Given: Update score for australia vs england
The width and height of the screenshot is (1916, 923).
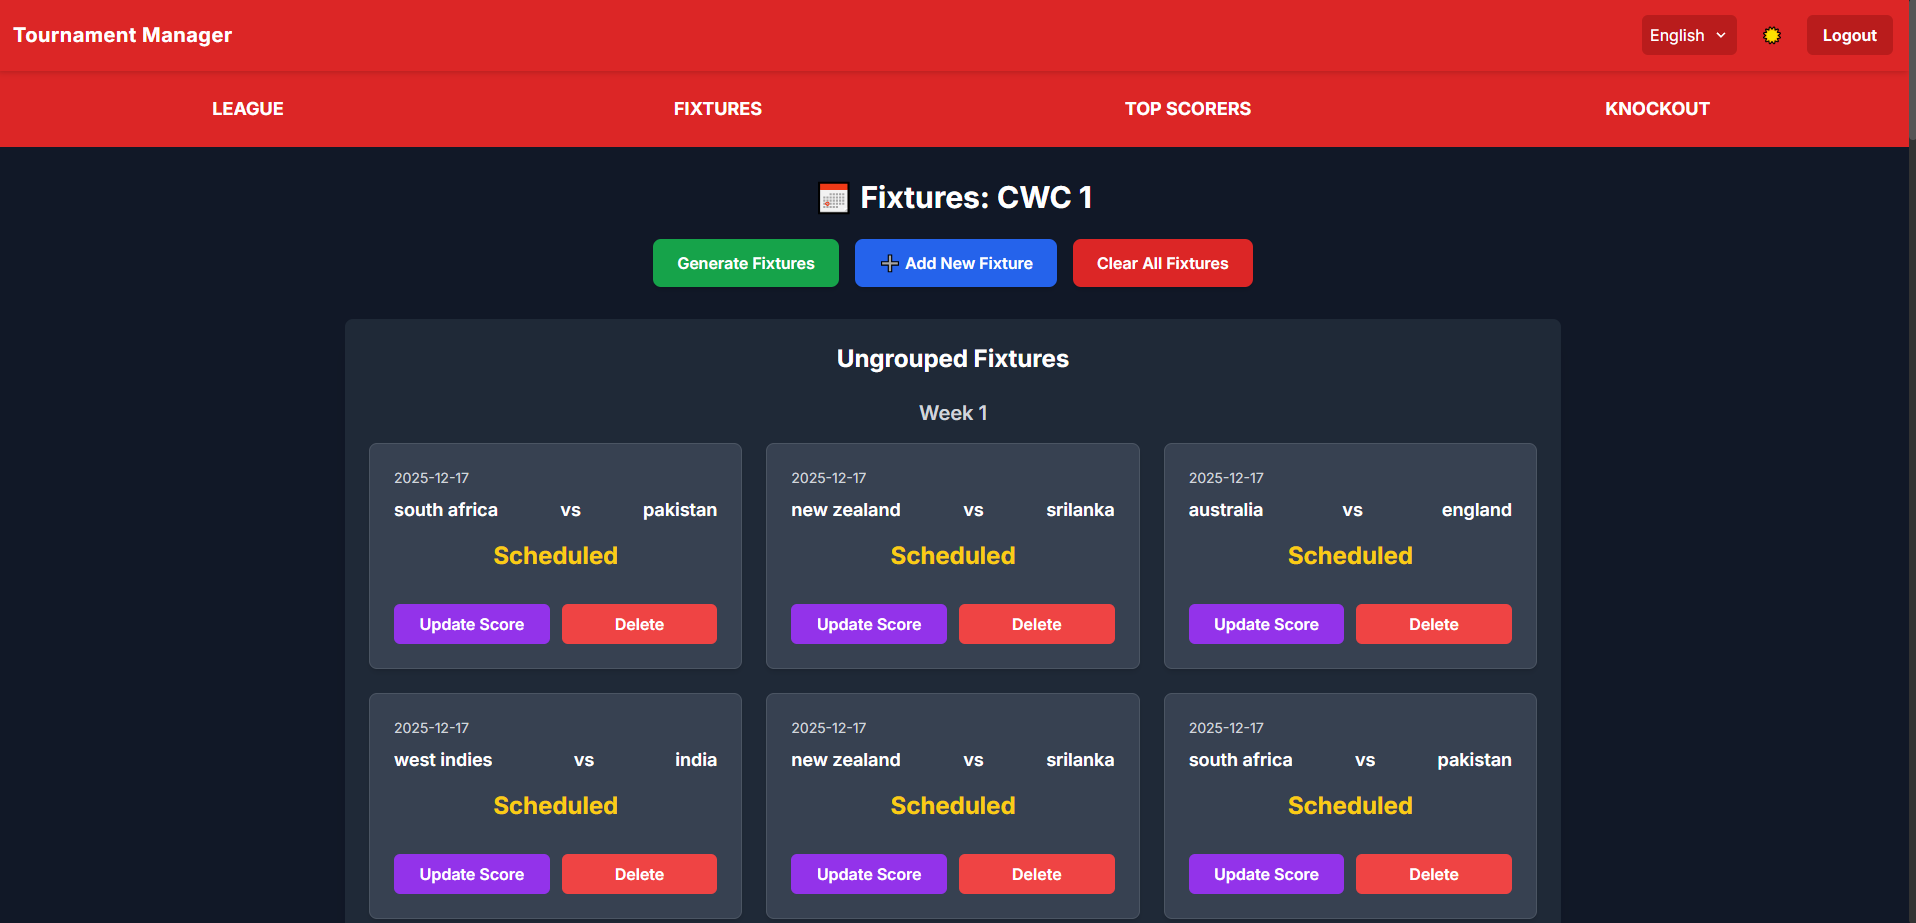Looking at the screenshot, I should 1266,624.
